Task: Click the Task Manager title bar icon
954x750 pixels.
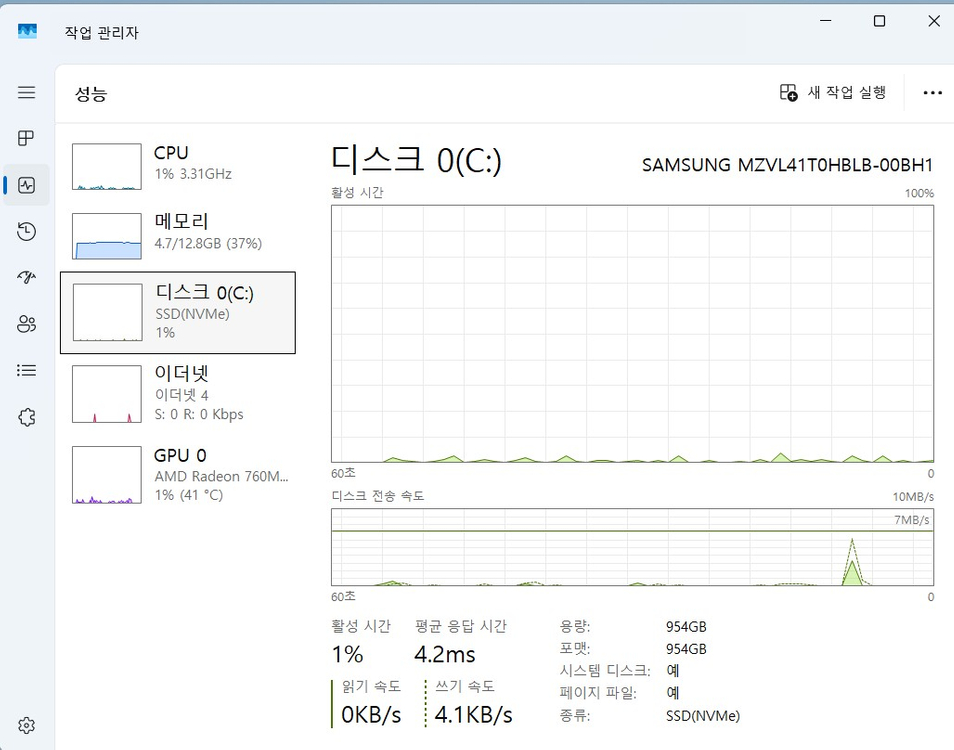Action: coord(27,31)
